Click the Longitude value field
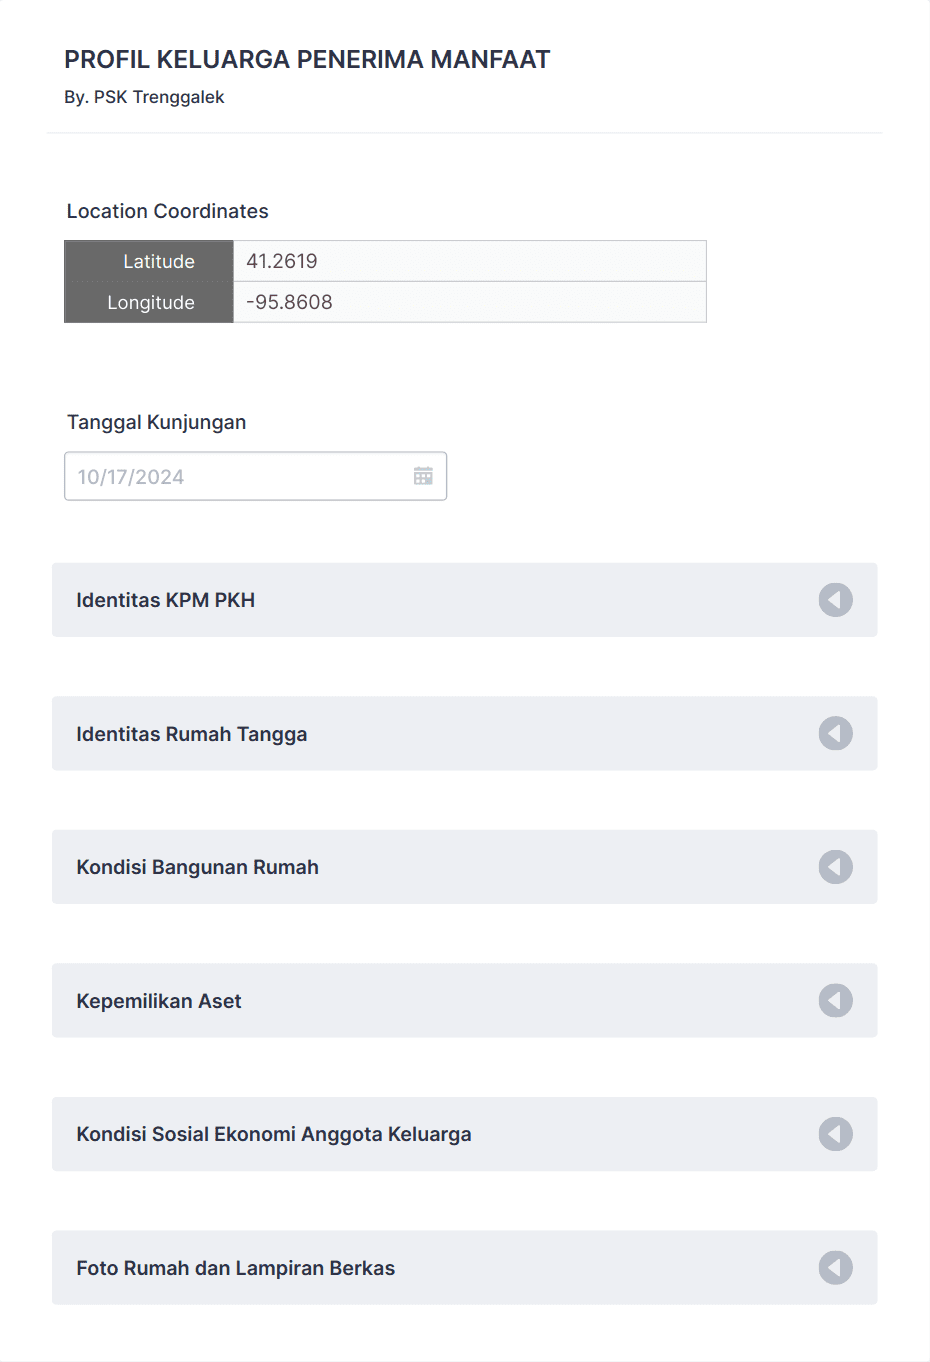 [x=470, y=302]
